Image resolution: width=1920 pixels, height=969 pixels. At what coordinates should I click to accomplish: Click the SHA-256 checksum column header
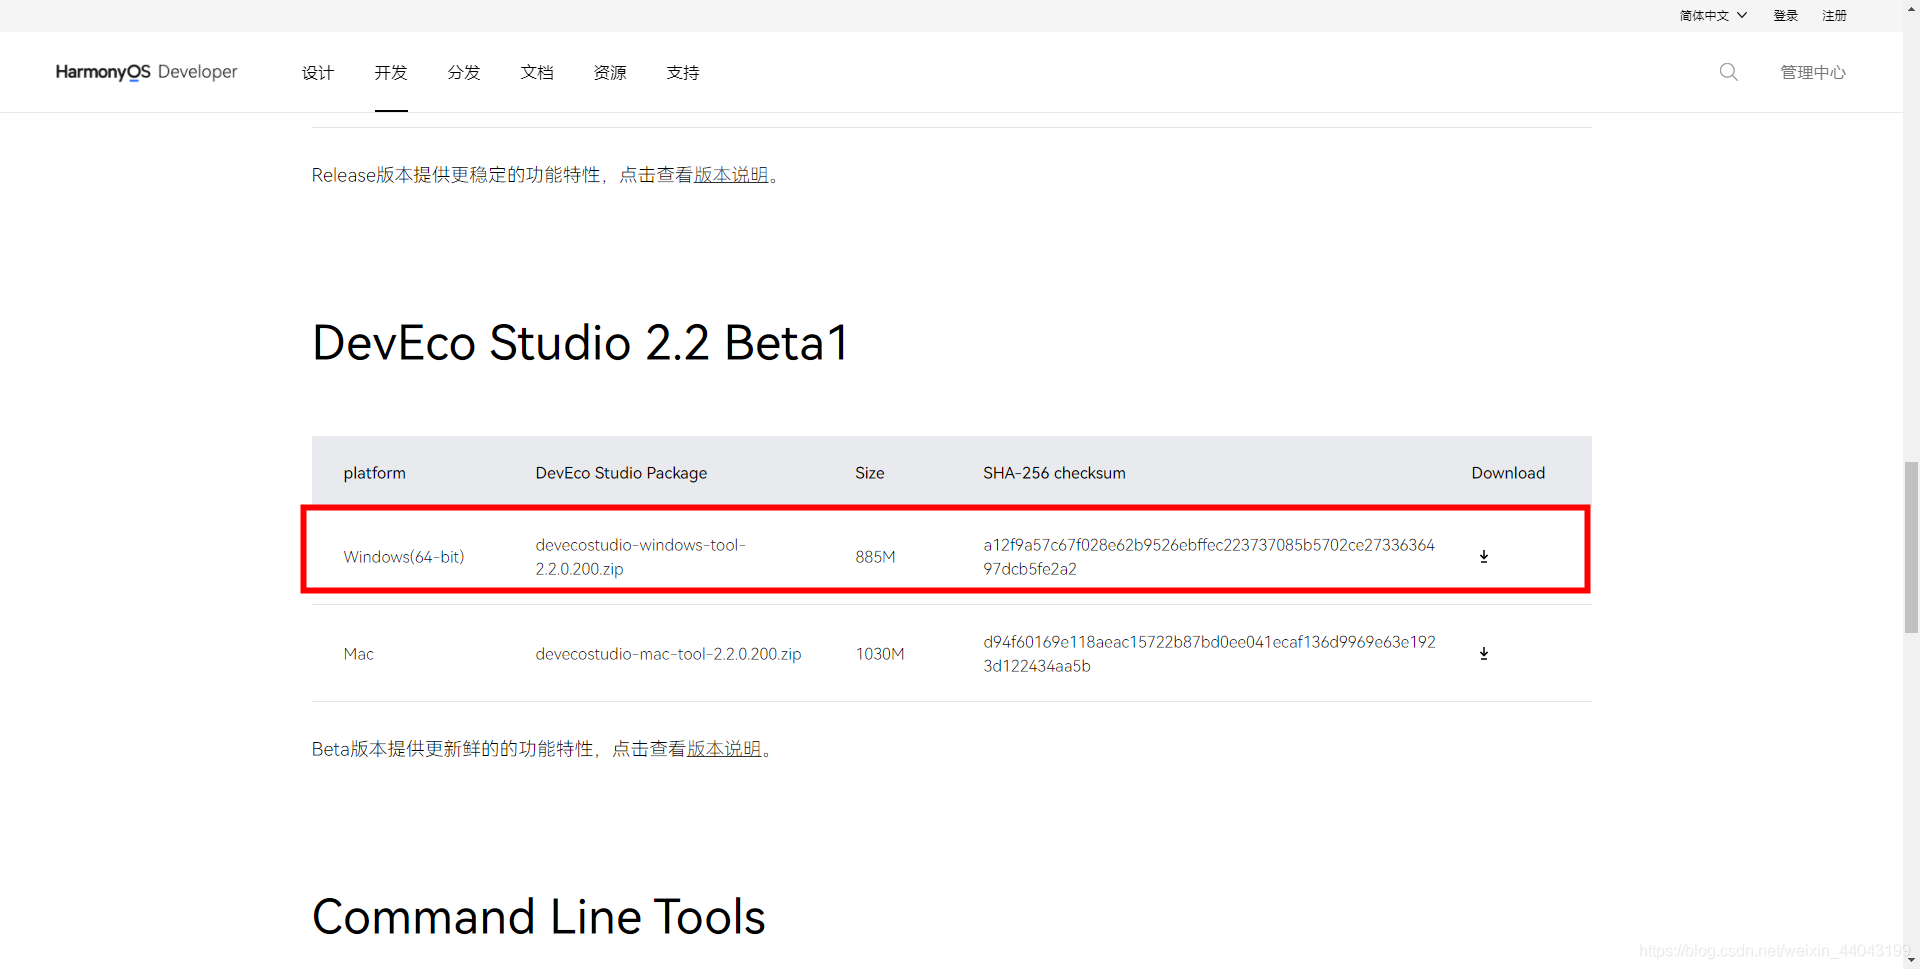click(1054, 473)
